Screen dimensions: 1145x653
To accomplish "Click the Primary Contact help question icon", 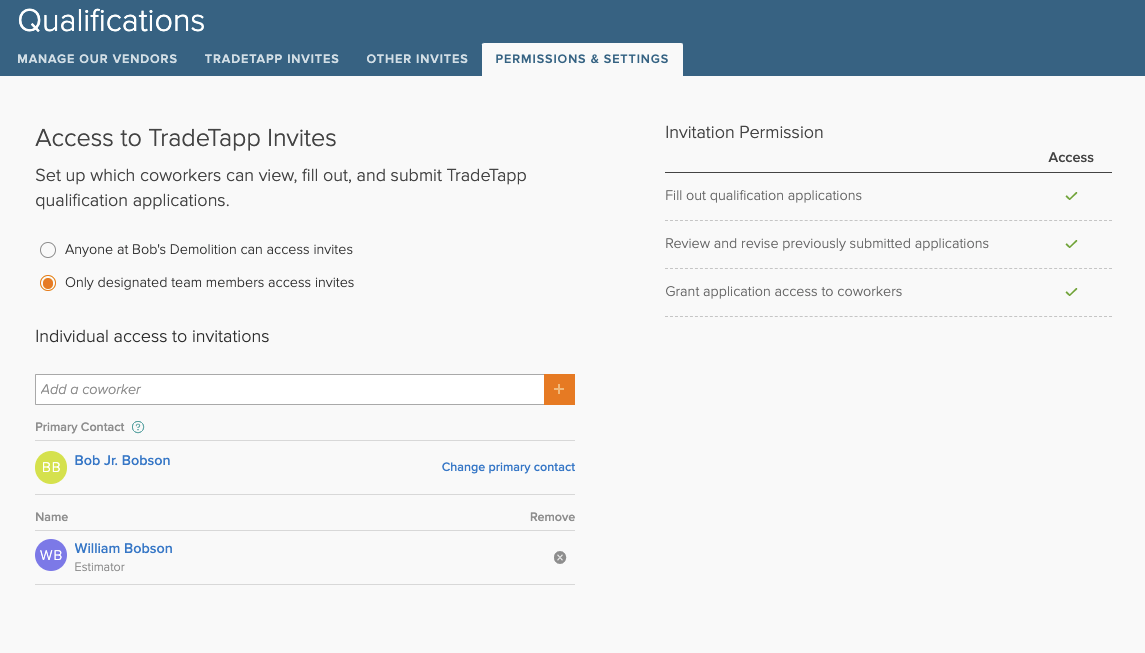I will tap(138, 427).
